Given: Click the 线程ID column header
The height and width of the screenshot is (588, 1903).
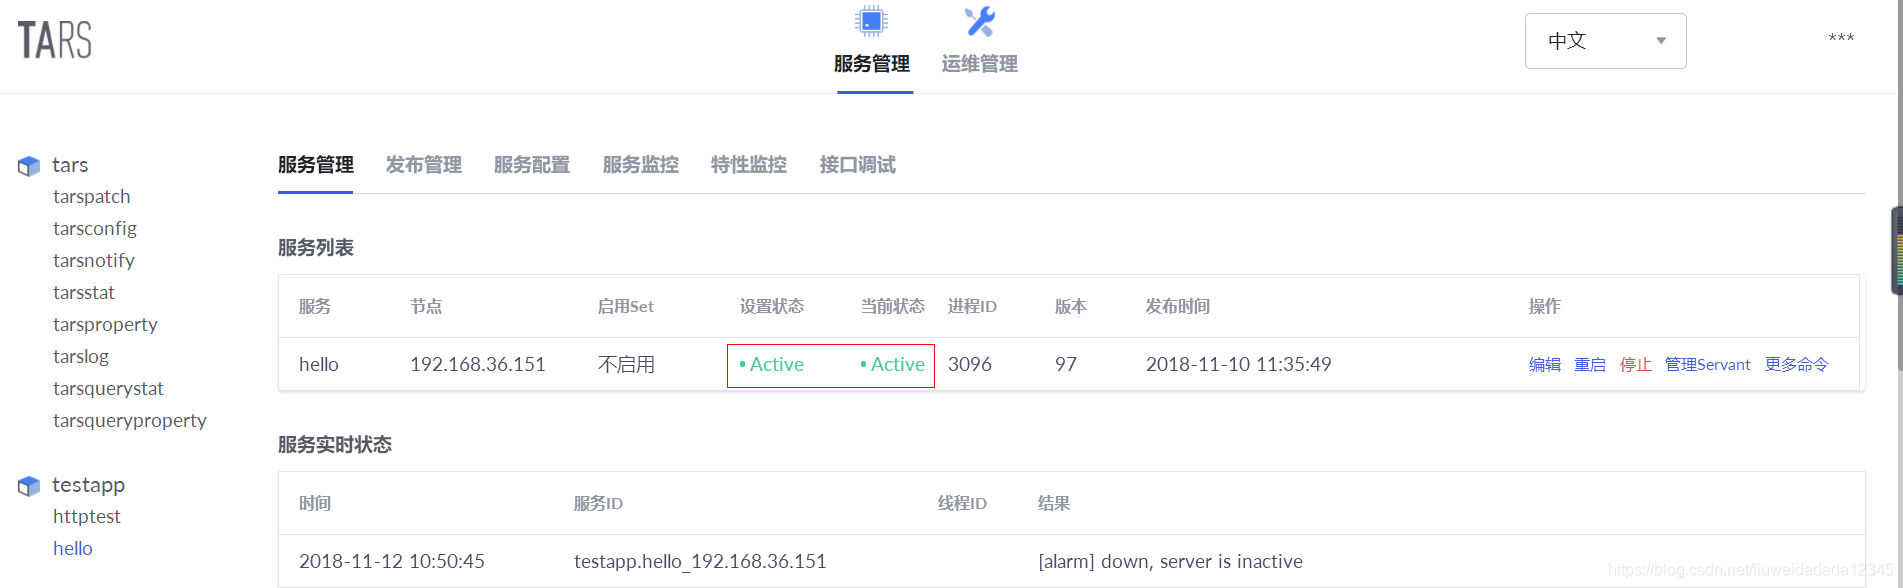Looking at the screenshot, I should tap(962, 504).
